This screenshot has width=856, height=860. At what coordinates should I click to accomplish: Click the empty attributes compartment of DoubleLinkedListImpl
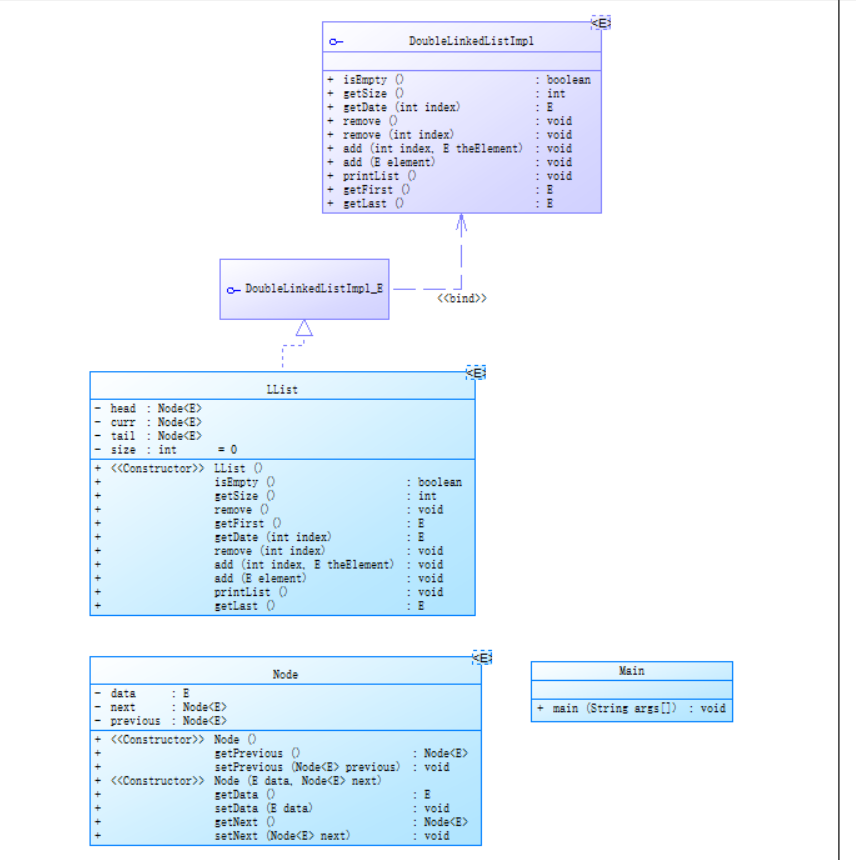click(x=462, y=61)
